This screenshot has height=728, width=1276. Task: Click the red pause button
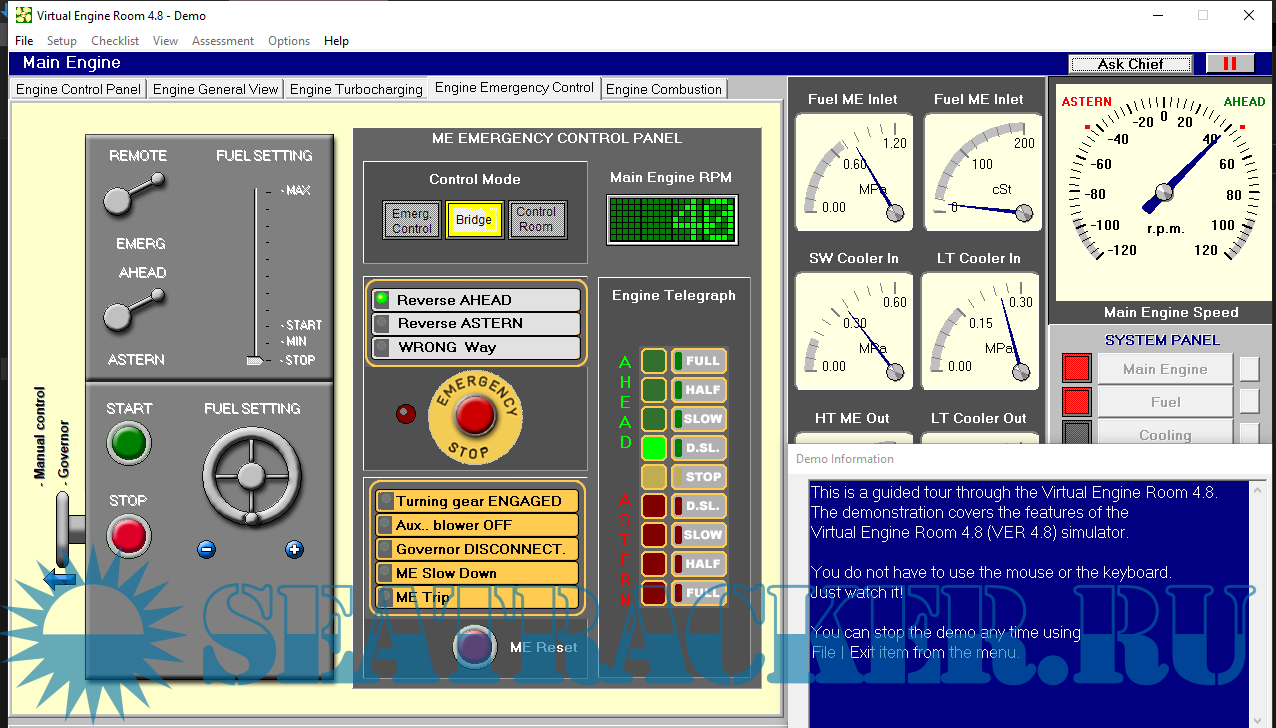click(1229, 64)
